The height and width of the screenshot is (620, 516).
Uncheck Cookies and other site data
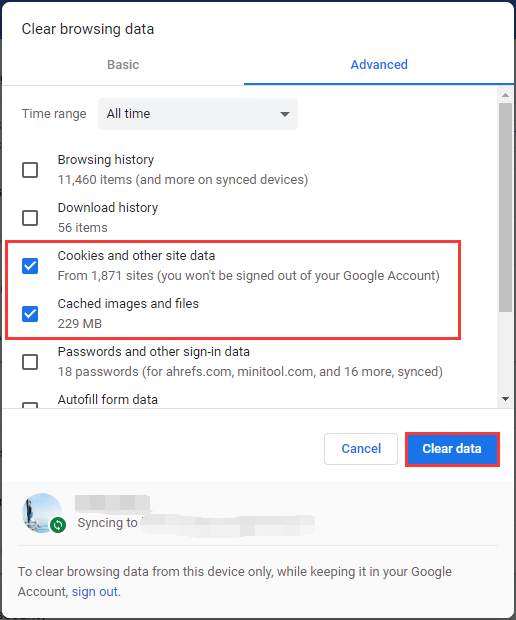pos(30,266)
